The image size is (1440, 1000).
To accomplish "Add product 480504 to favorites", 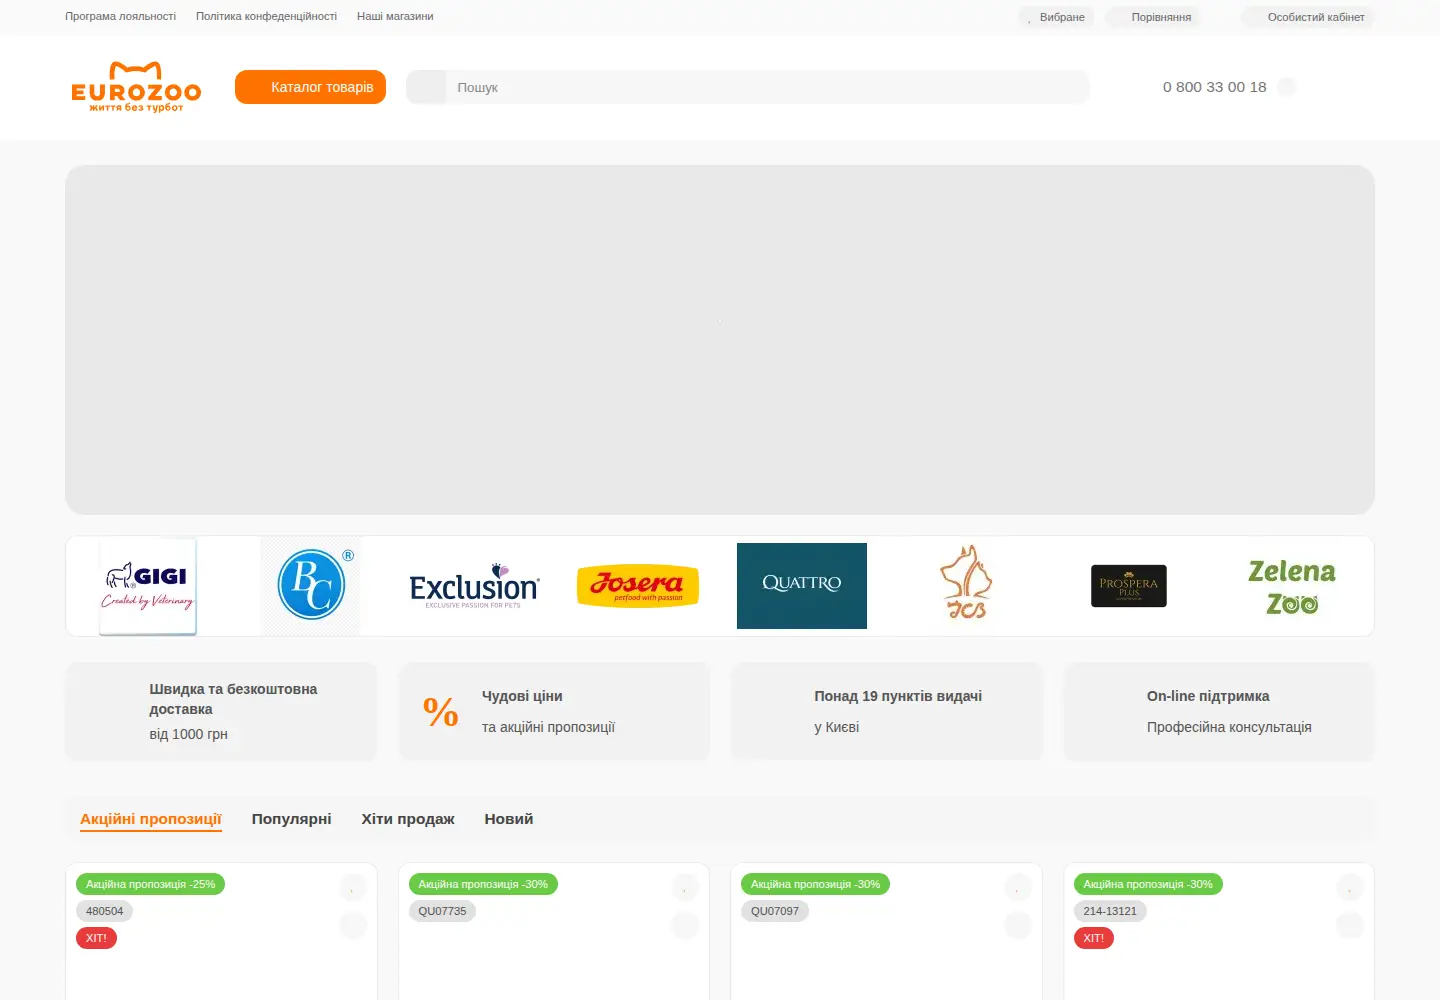I will click(353, 887).
